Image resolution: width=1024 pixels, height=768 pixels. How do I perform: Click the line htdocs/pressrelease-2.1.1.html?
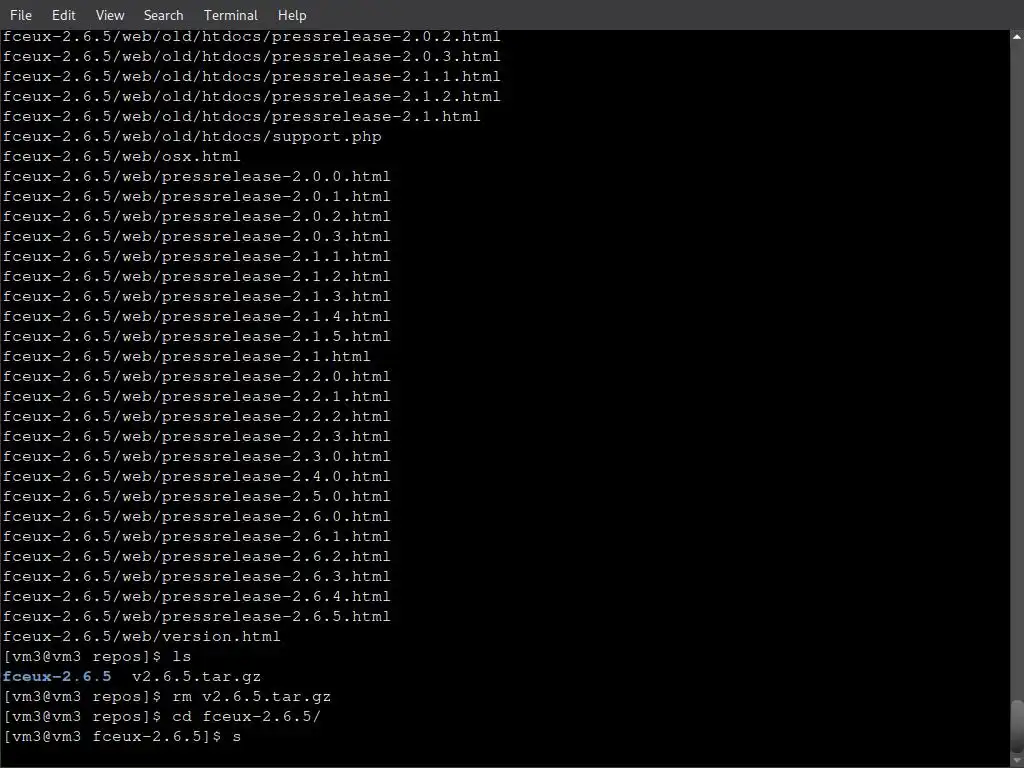[251, 76]
